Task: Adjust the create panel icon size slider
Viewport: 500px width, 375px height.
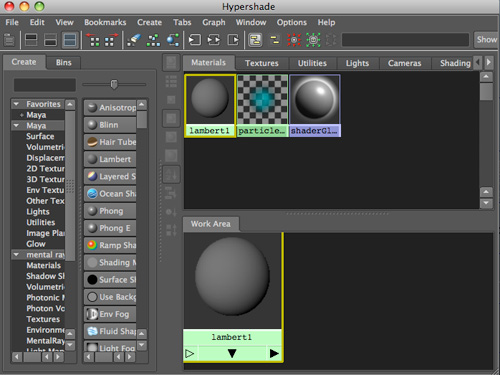Action: [x=114, y=84]
